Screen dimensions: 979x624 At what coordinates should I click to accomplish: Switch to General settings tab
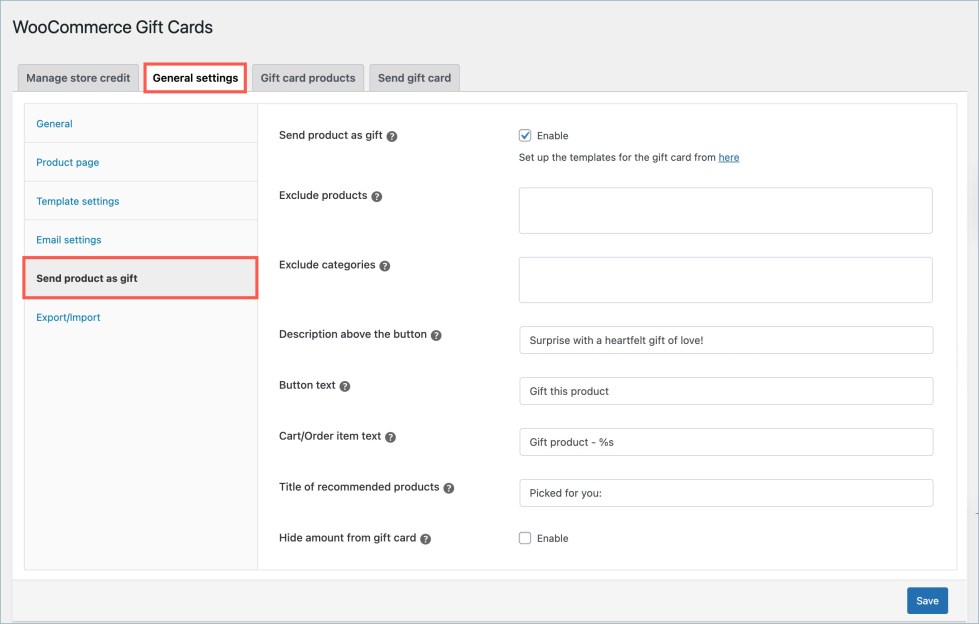(x=195, y=78)
